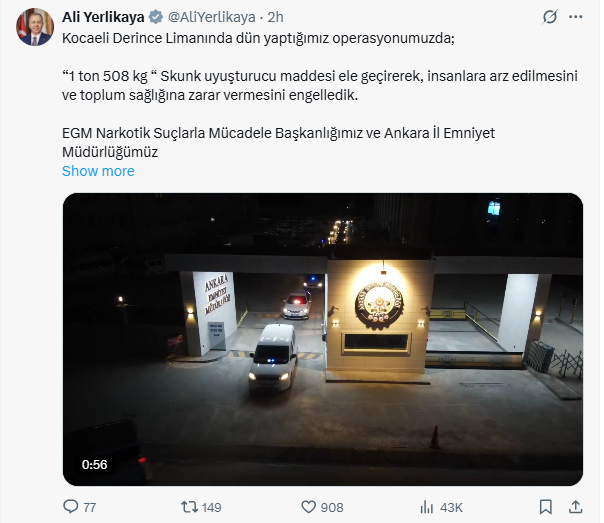The height and width of the screenshot is (523, 604).
Task: Bookmark this post
Action: (x=545, y=507)
